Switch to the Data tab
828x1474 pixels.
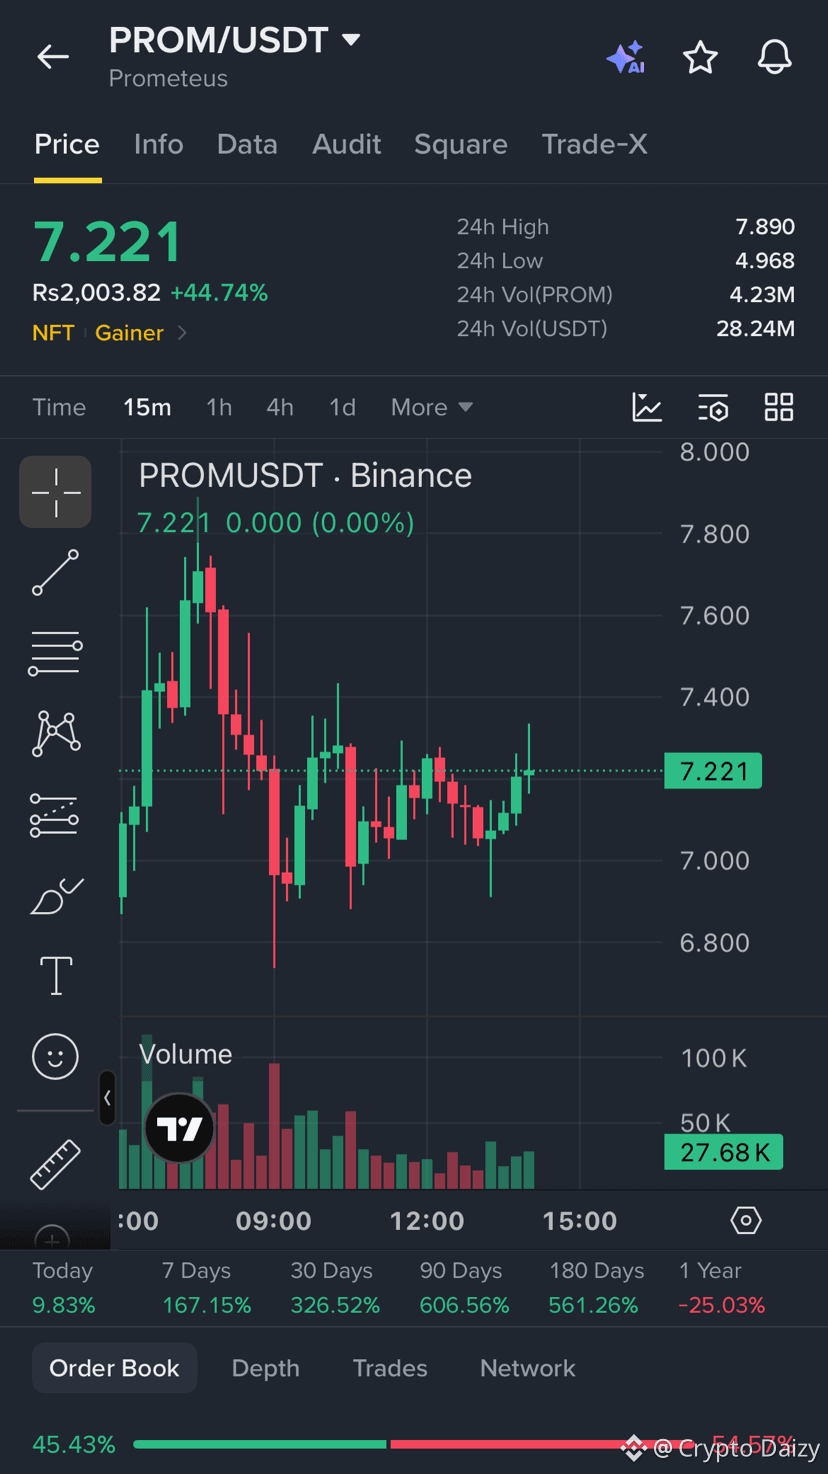pyautogui.click(x=247, y=144)
